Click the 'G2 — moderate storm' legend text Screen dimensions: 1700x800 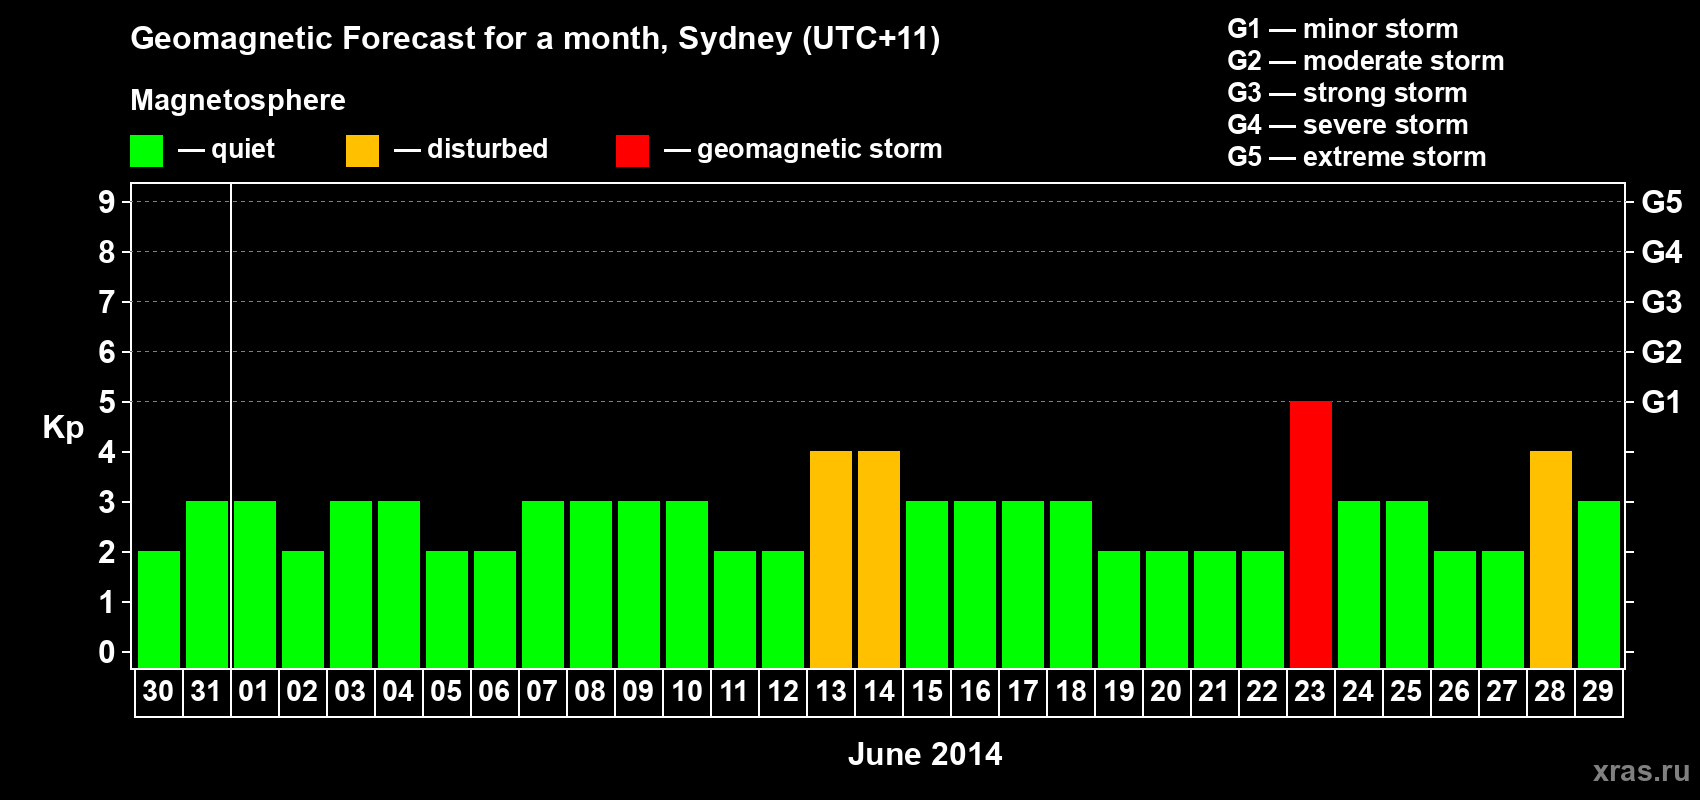coord(1366,61)
